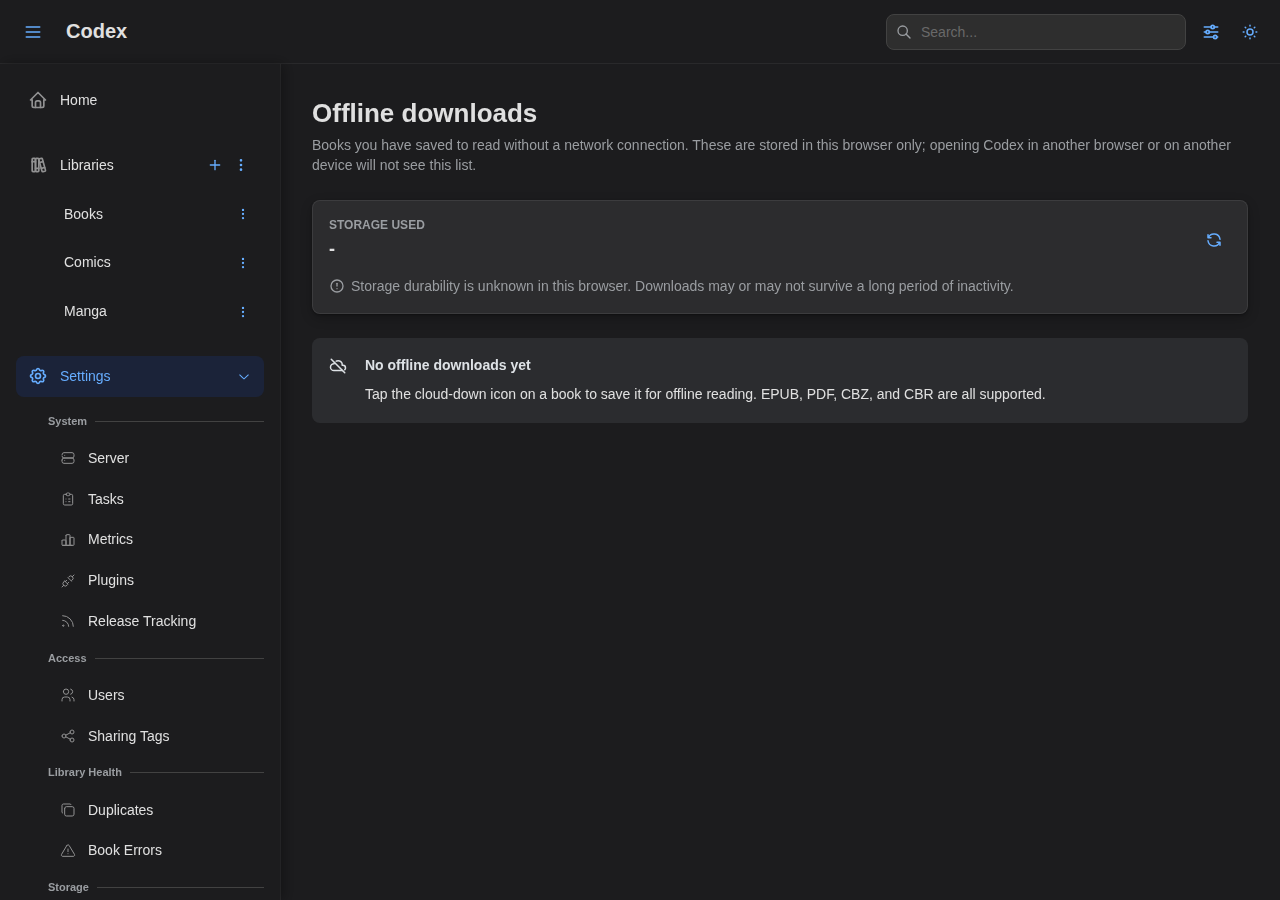Open the Comics library options menu
1280x900 pixels.
tap(242, 263)
